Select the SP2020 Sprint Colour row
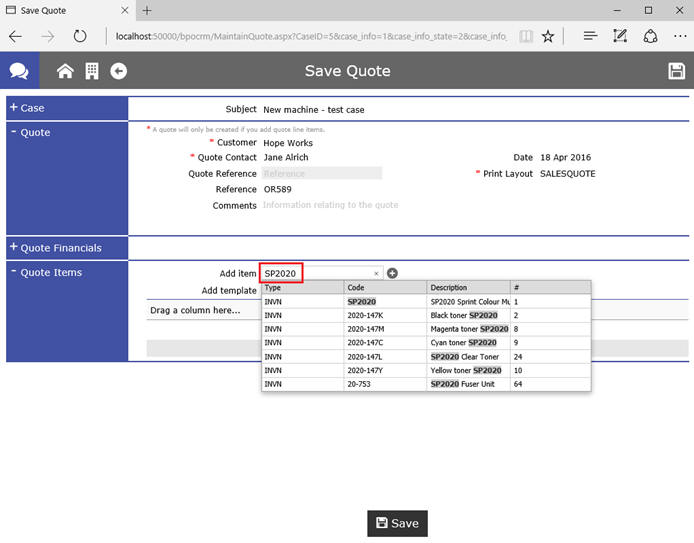This screenshot has height=543, width=694. pos(425,301)
